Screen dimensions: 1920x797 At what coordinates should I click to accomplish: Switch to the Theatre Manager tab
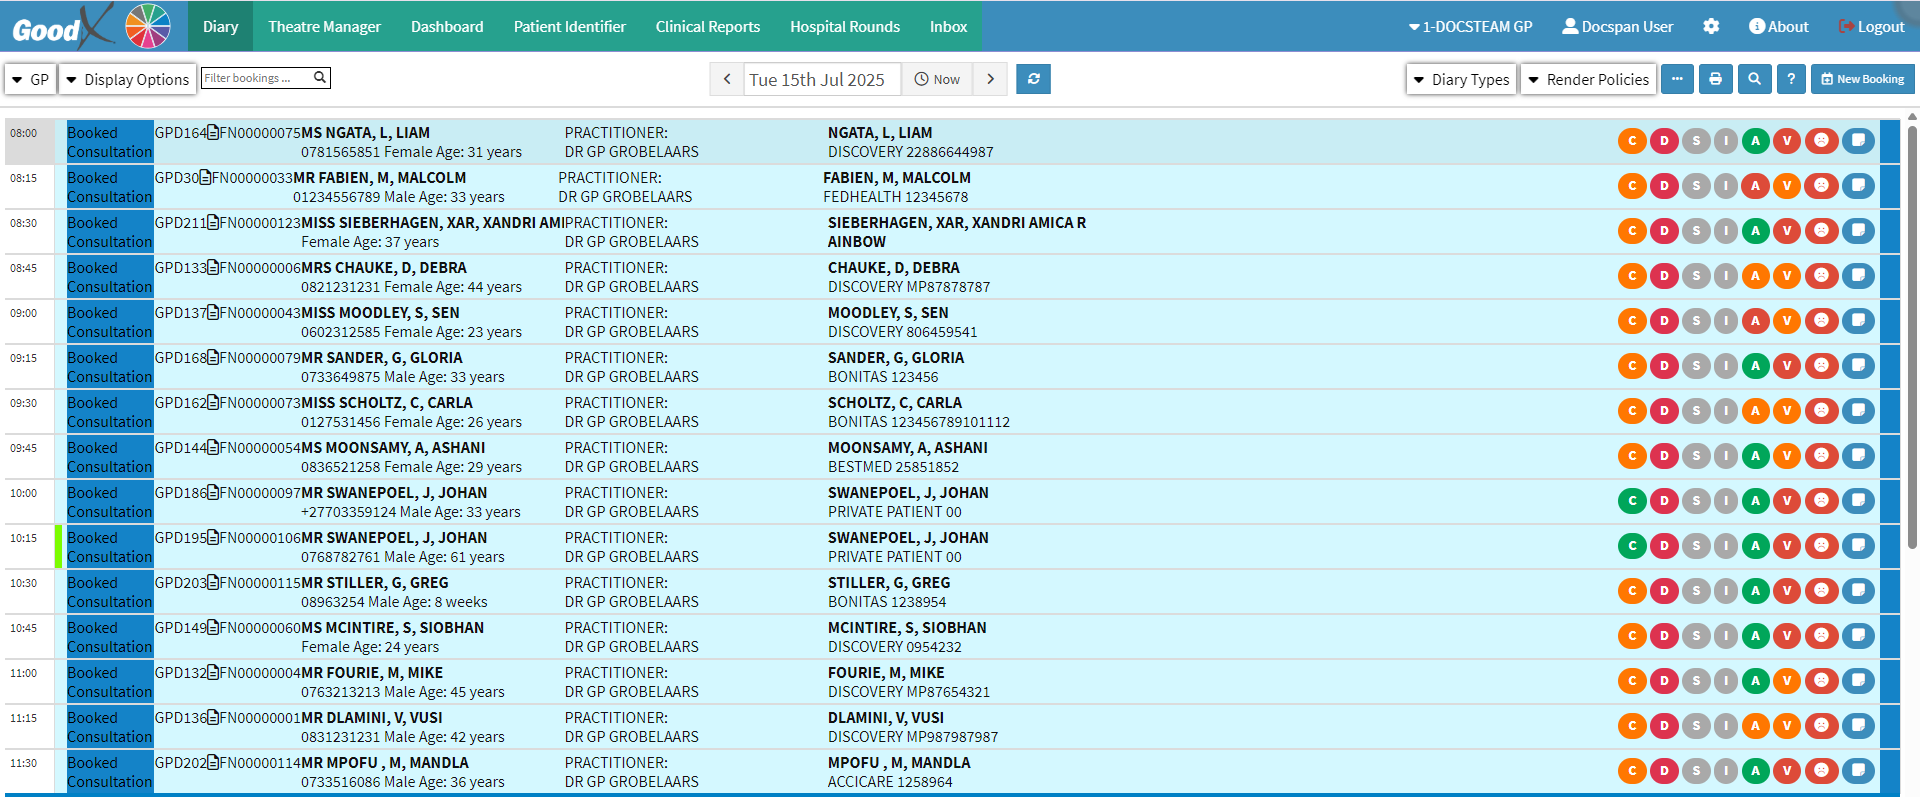click(x=324, y=27)
